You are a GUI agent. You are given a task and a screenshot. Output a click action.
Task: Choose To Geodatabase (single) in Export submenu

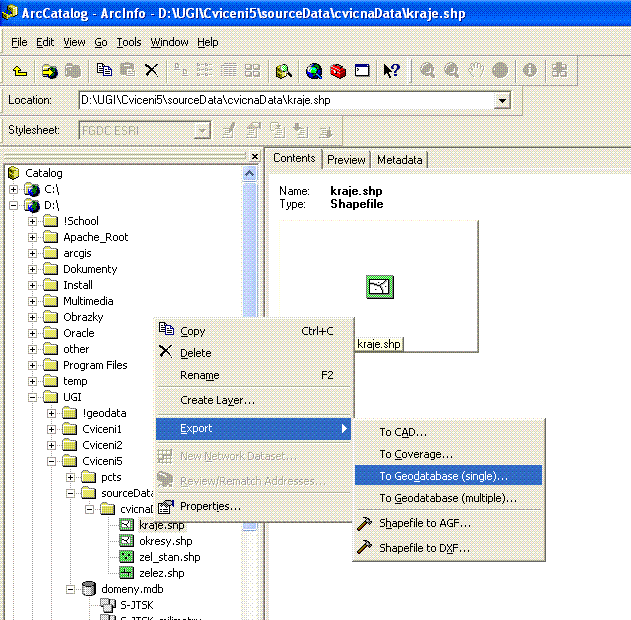[x=448, y=476]
